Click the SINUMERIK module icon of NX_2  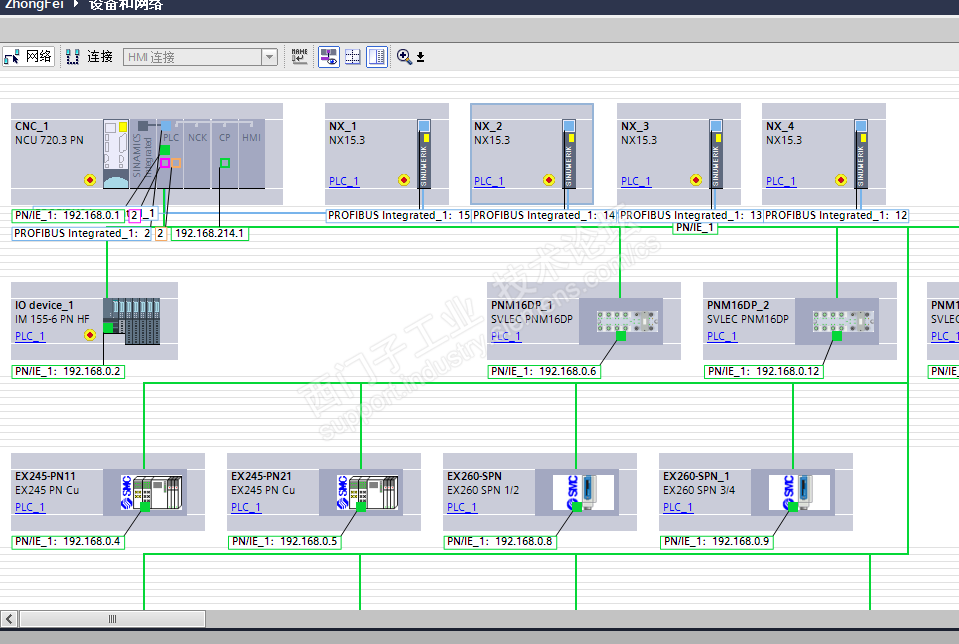[x=569, y=154]
